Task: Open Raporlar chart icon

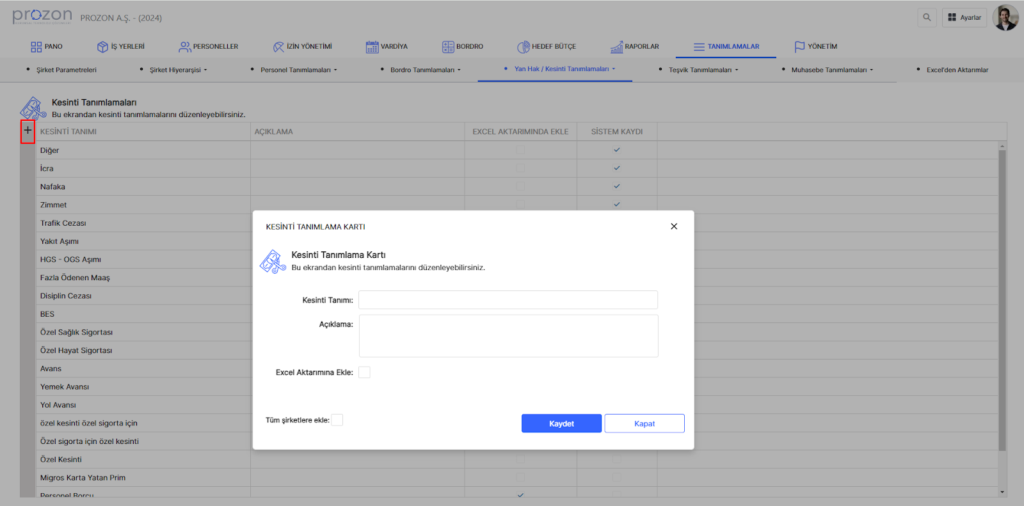Action: [x=615, y=47]
